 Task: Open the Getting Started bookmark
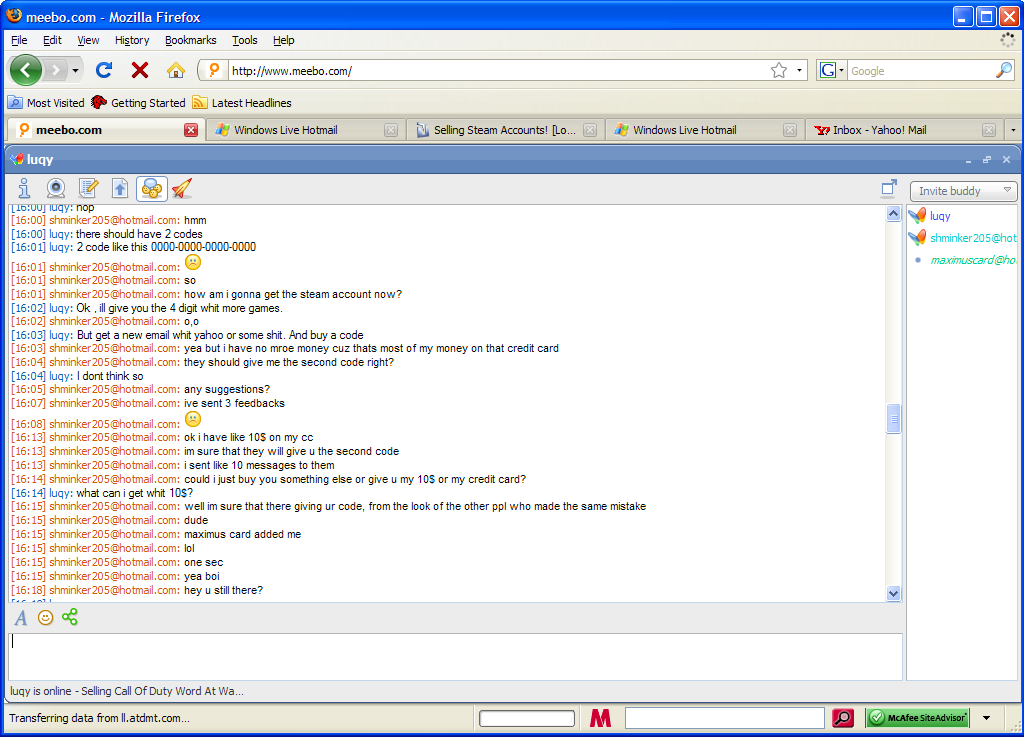(138, 102)
